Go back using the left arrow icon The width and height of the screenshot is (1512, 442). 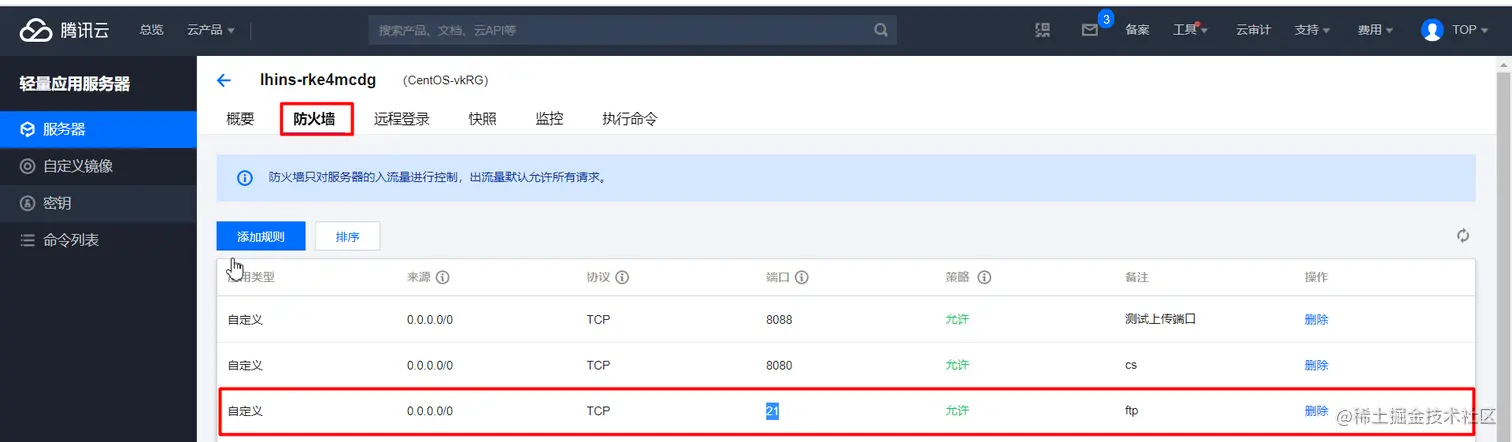pyautogui.click(x=224, y=80)
